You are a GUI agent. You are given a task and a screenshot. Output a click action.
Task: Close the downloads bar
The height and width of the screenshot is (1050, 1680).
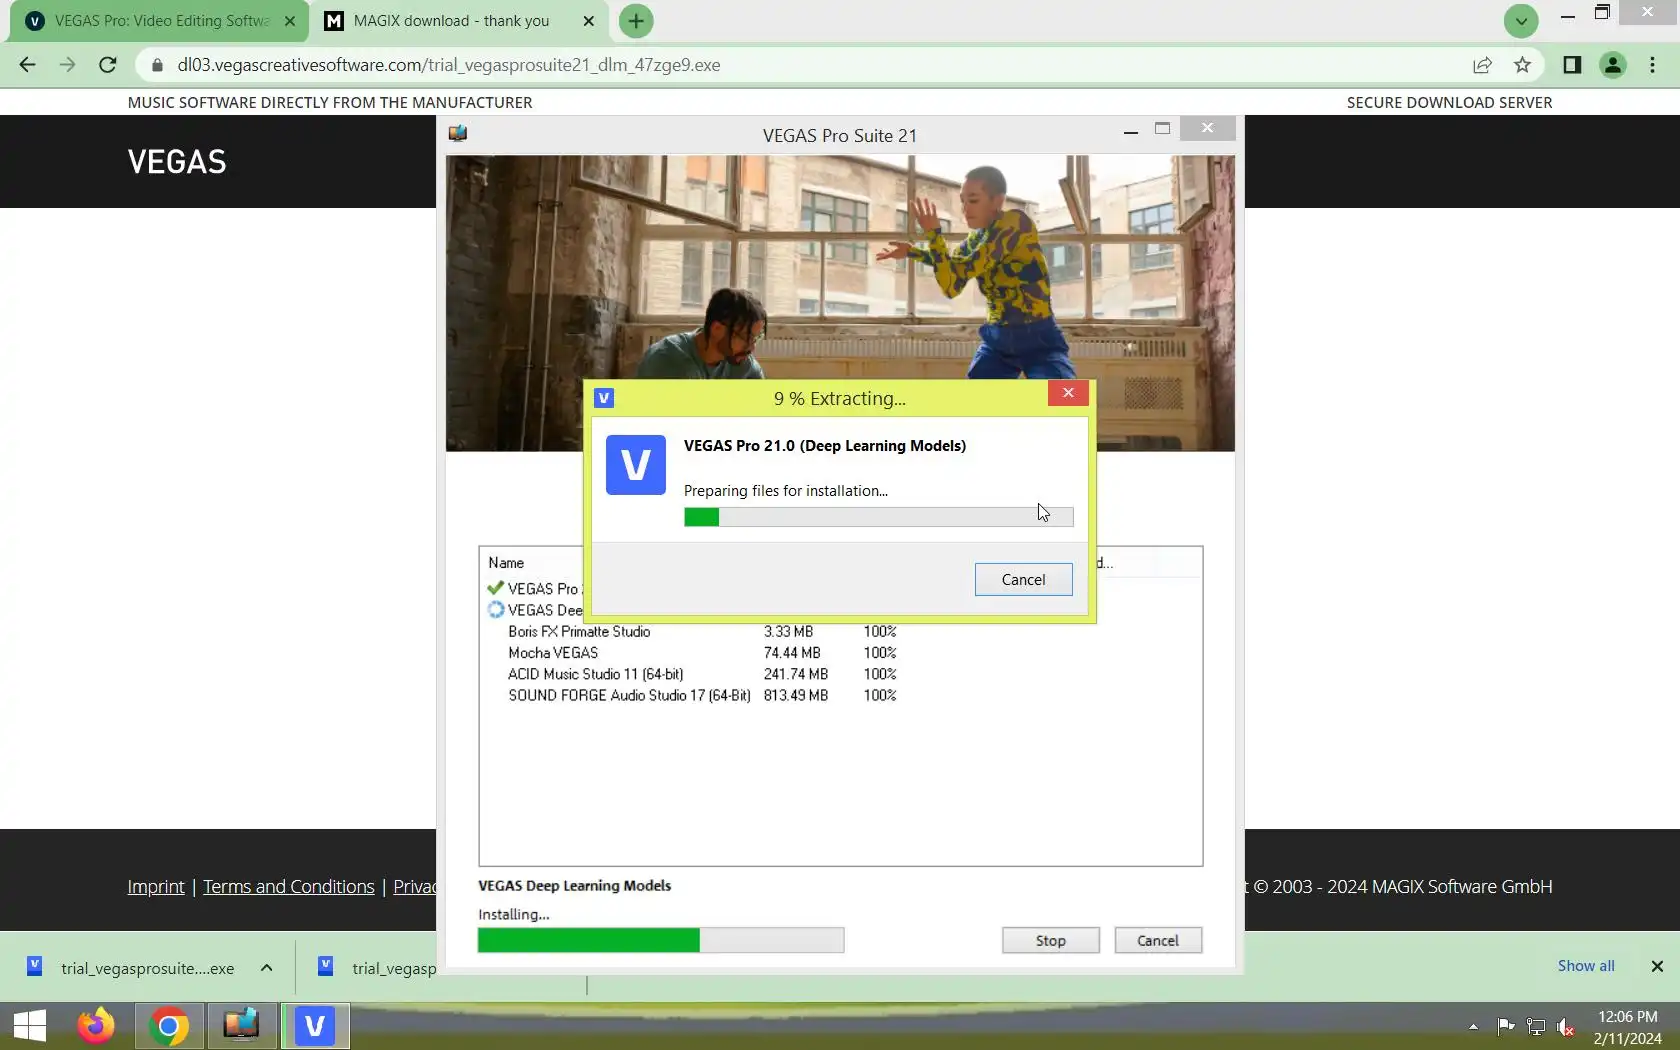point(1657,966)
